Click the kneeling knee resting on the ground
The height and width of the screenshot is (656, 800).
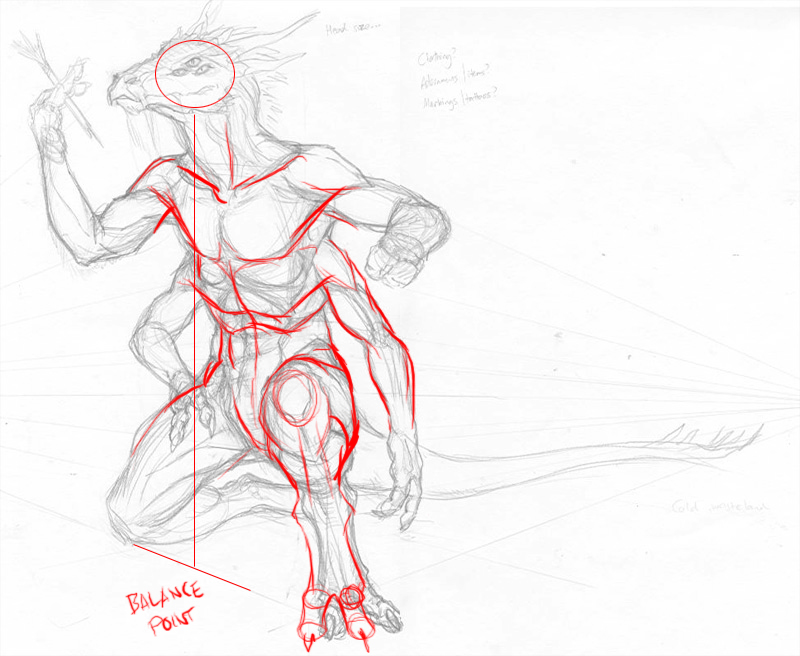point(130,520)
